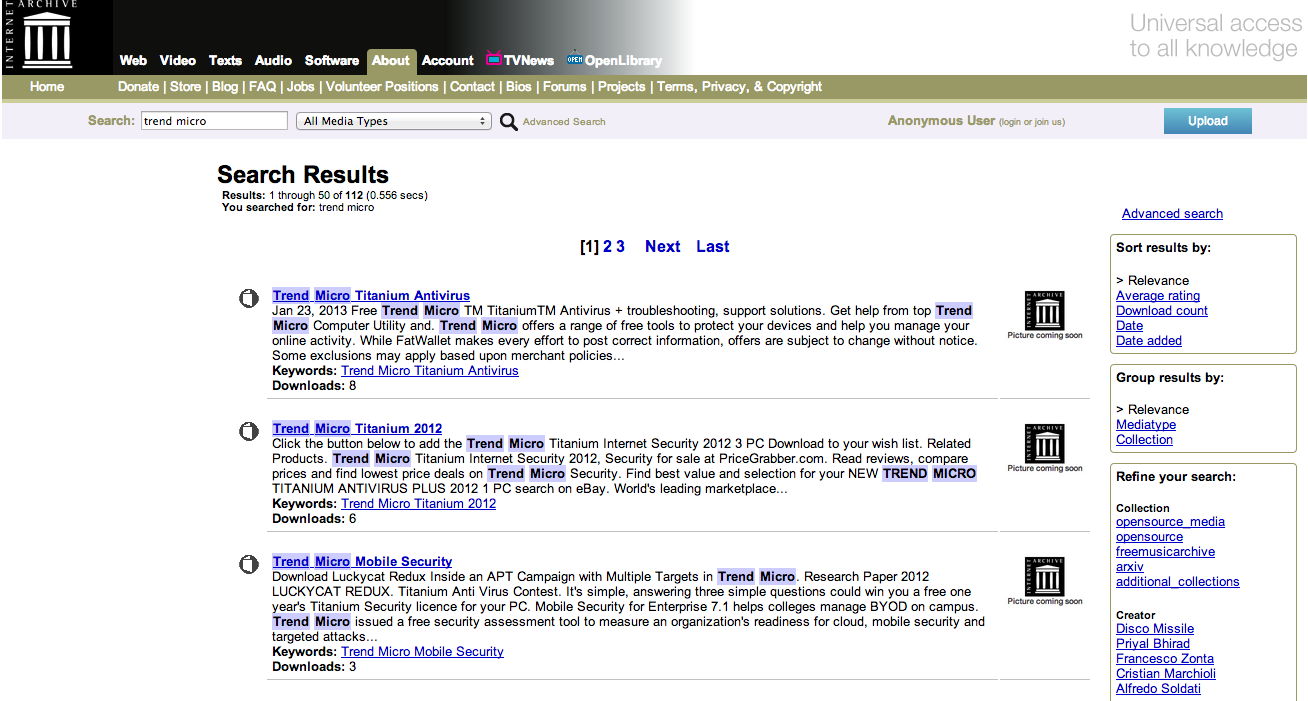This screenshot has height=701, width=1308.
Task: Expand the All Media Types dropdown
Action: click(394, 121)
